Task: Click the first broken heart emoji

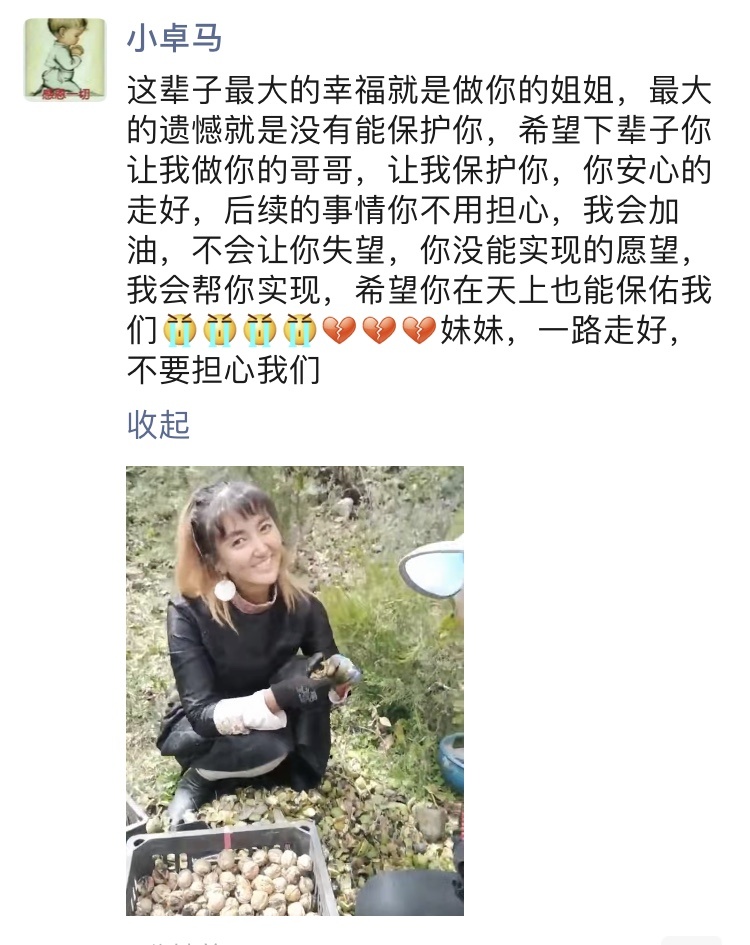Action: coord(339,330)
